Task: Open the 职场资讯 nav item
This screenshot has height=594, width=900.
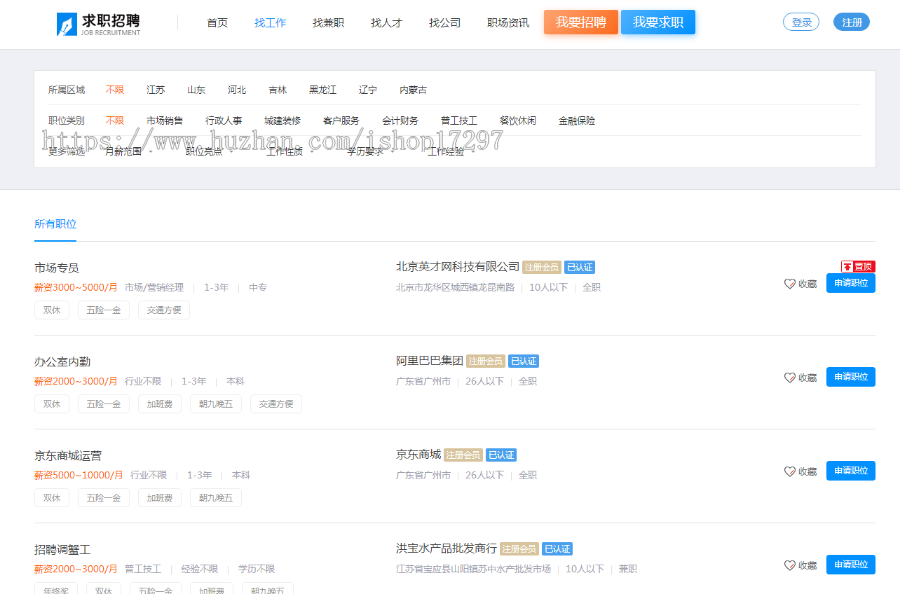Action: click(508, 23)
